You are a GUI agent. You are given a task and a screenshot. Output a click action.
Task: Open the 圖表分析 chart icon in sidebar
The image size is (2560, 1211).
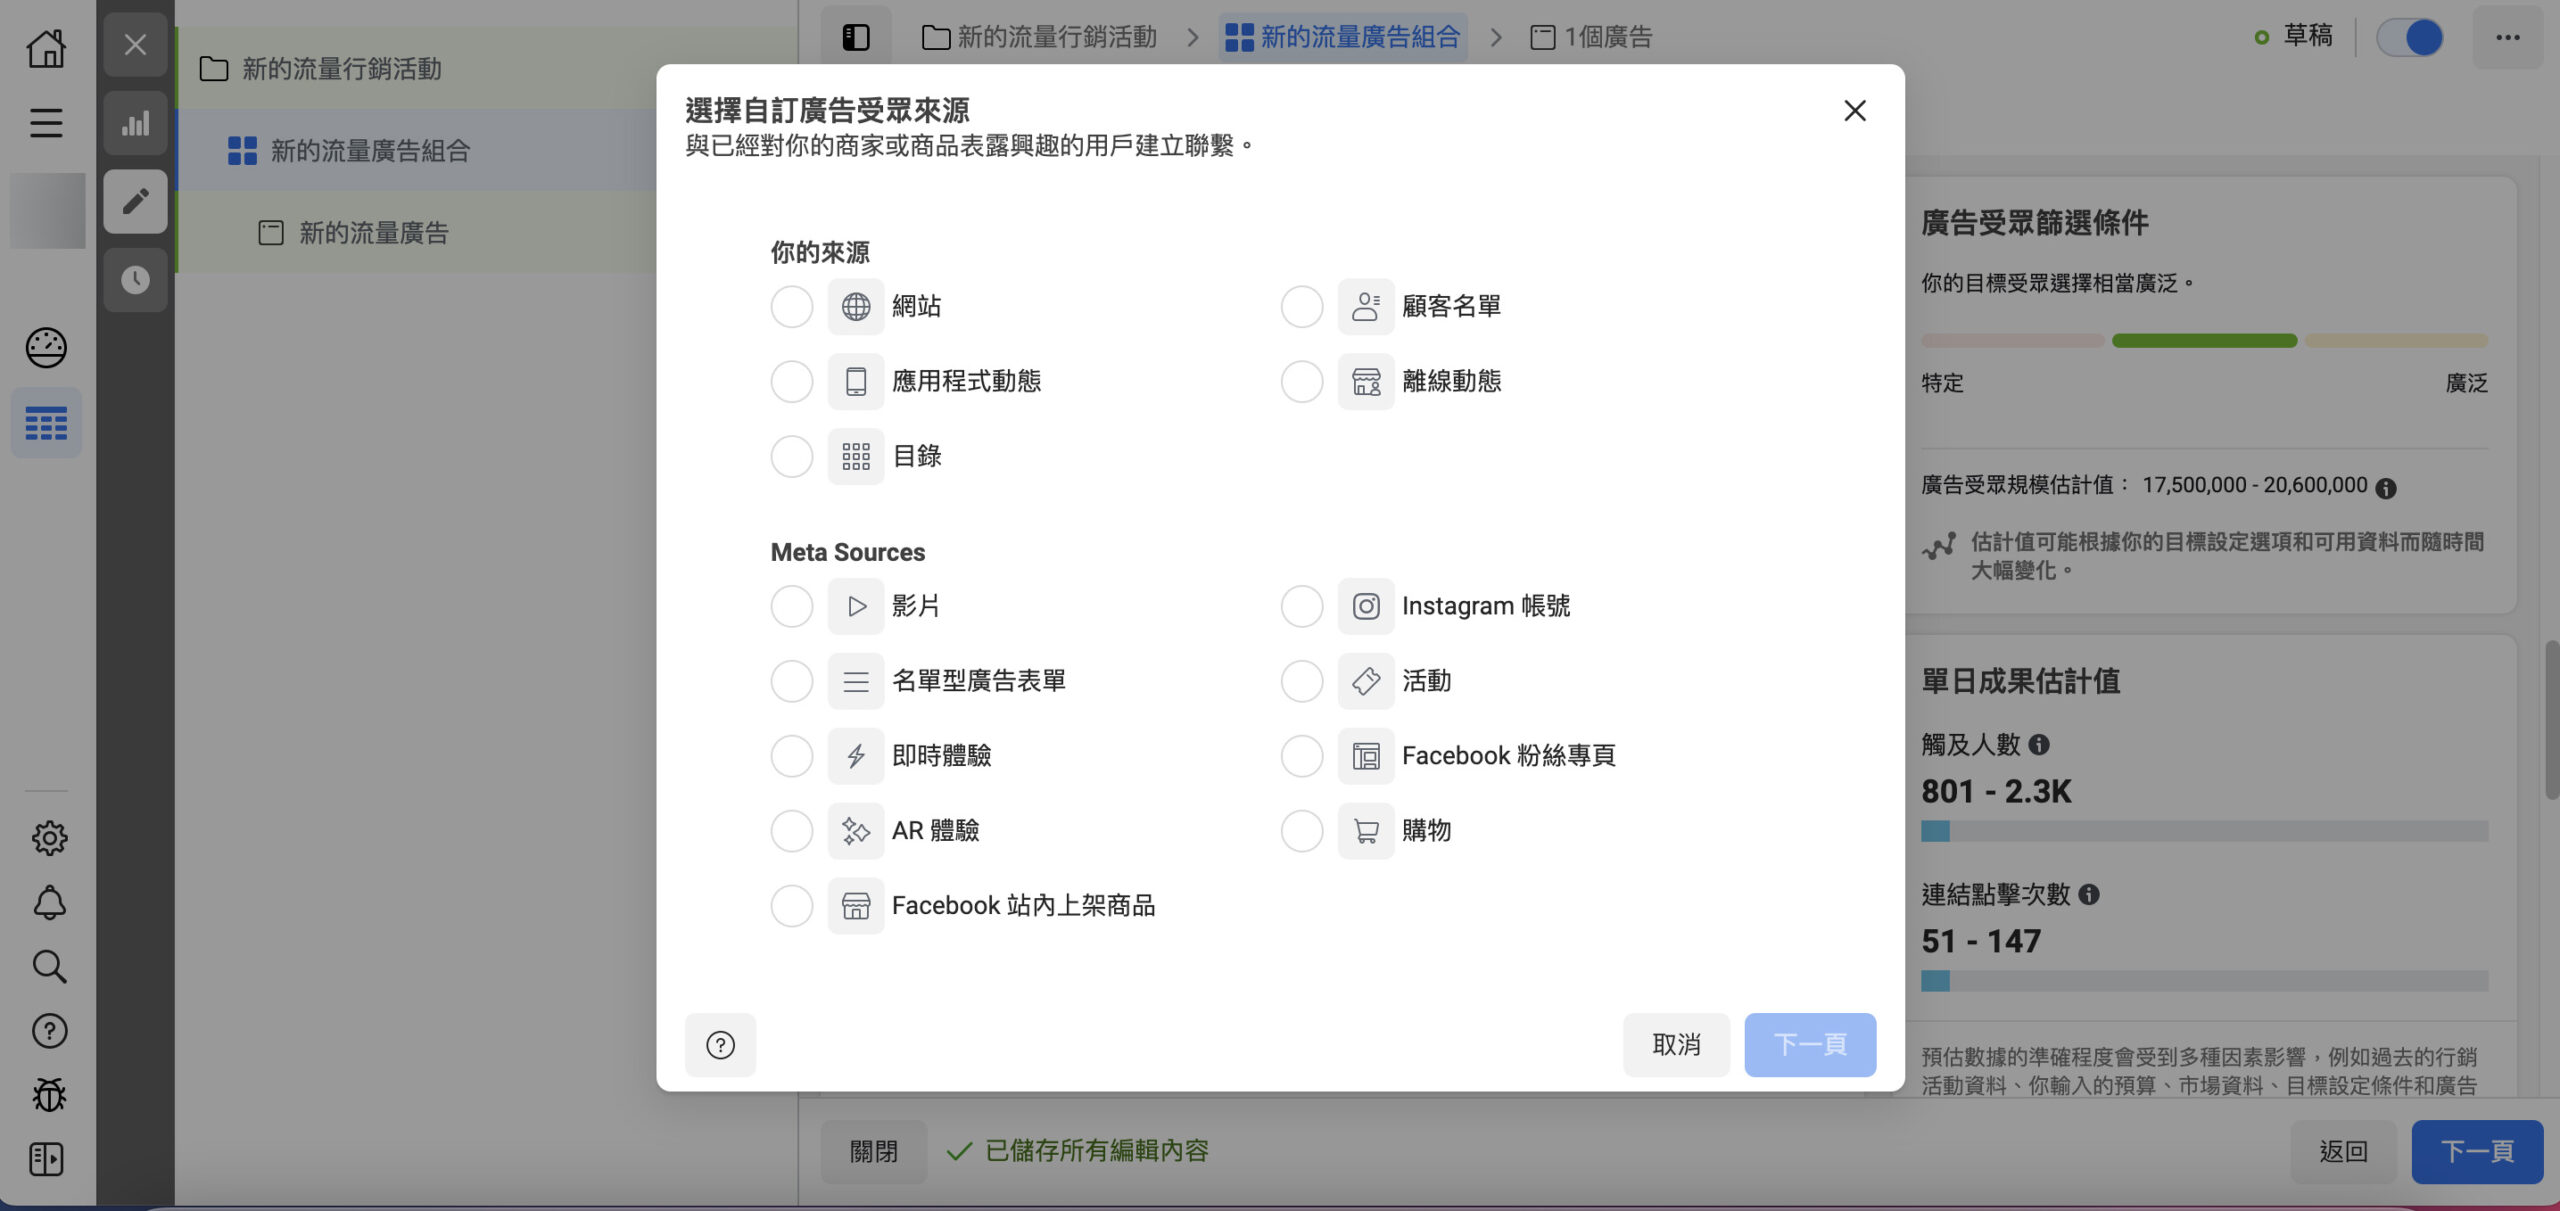(135, 122)
